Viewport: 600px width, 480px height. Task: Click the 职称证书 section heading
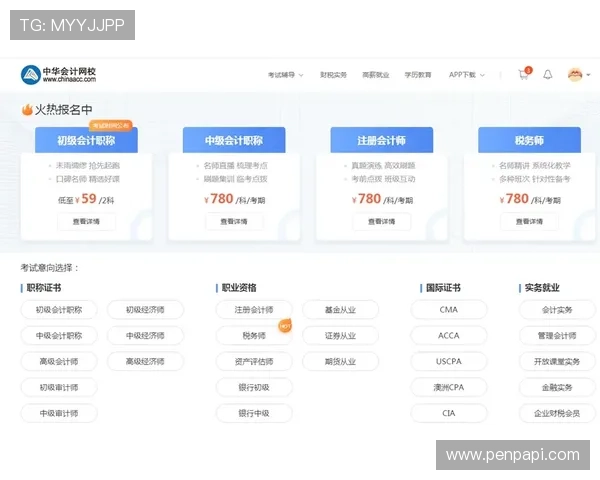(44, 288)
